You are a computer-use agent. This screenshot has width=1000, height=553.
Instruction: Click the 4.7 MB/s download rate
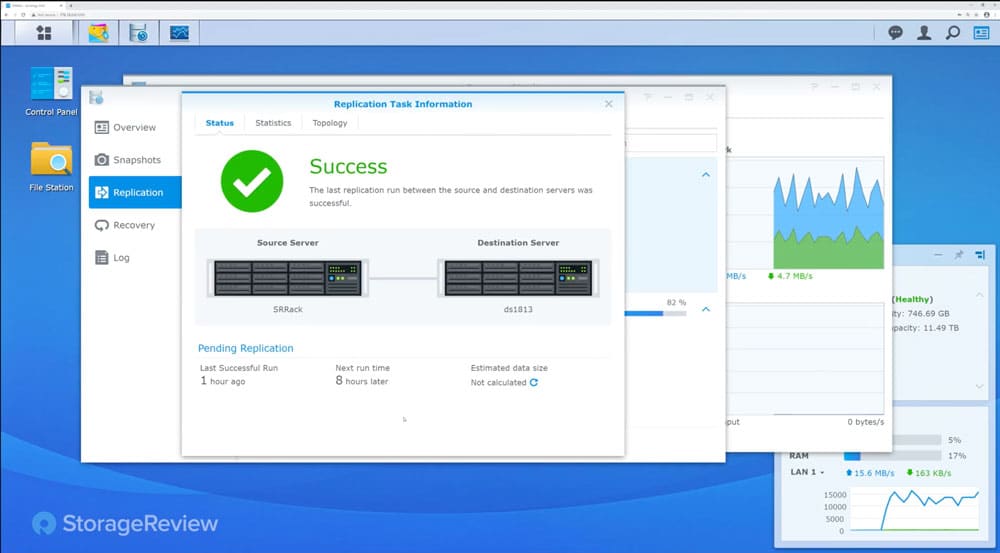(790, 276)
